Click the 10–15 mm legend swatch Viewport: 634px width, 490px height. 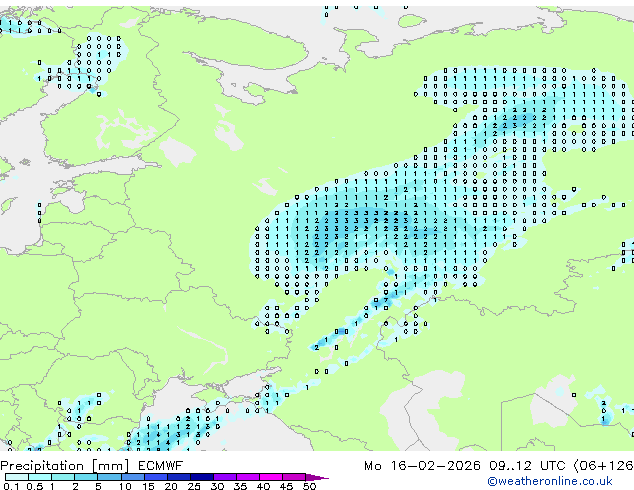point(132,477)
